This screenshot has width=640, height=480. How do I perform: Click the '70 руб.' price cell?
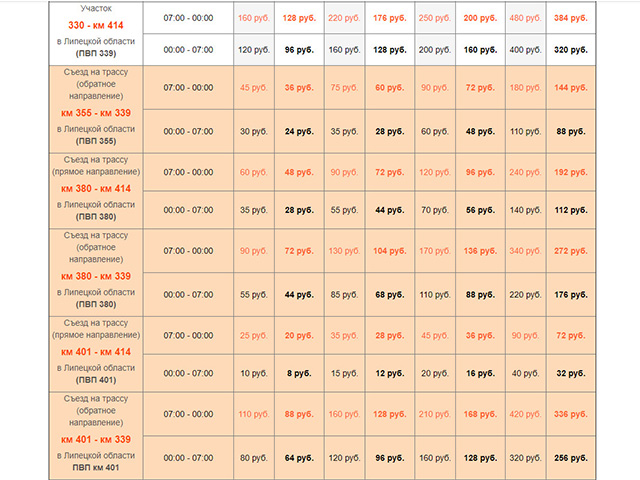click(435, 210)
